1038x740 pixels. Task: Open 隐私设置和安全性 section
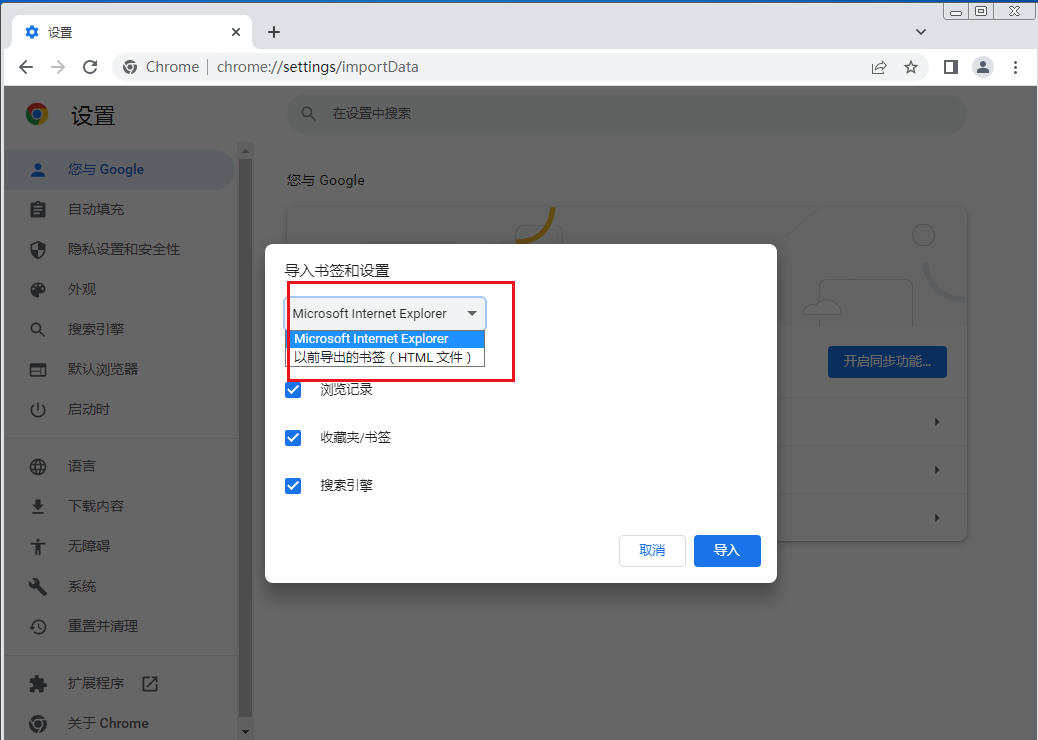119,250
